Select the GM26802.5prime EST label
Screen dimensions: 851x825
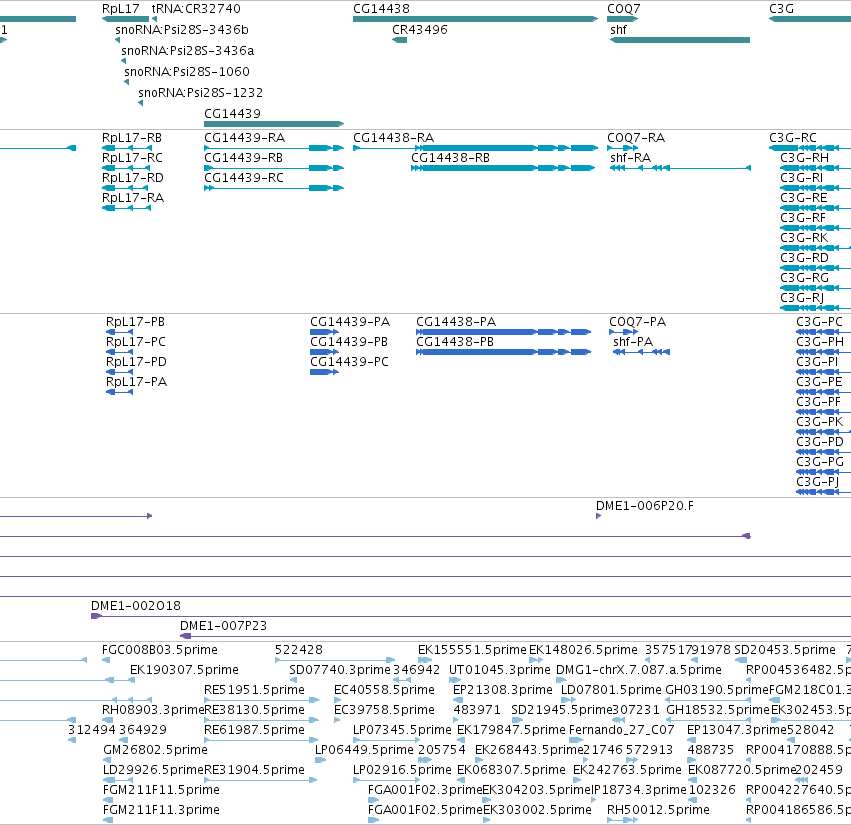coord(155,750)
